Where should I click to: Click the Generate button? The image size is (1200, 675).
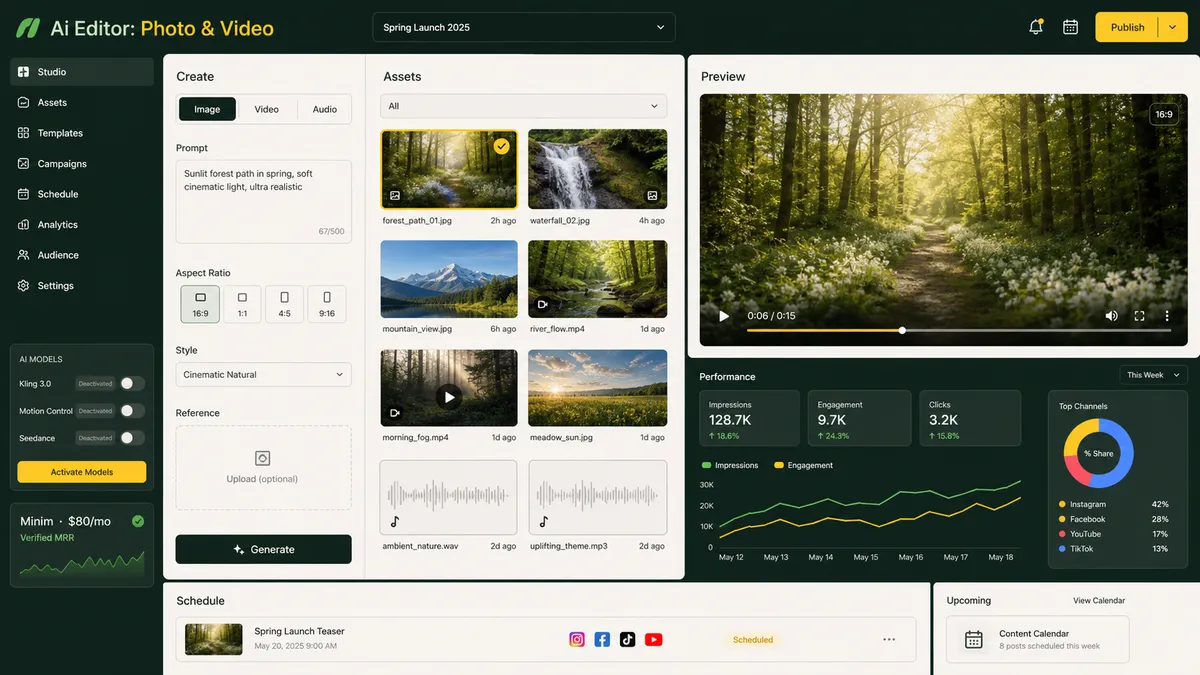(263, 549)
